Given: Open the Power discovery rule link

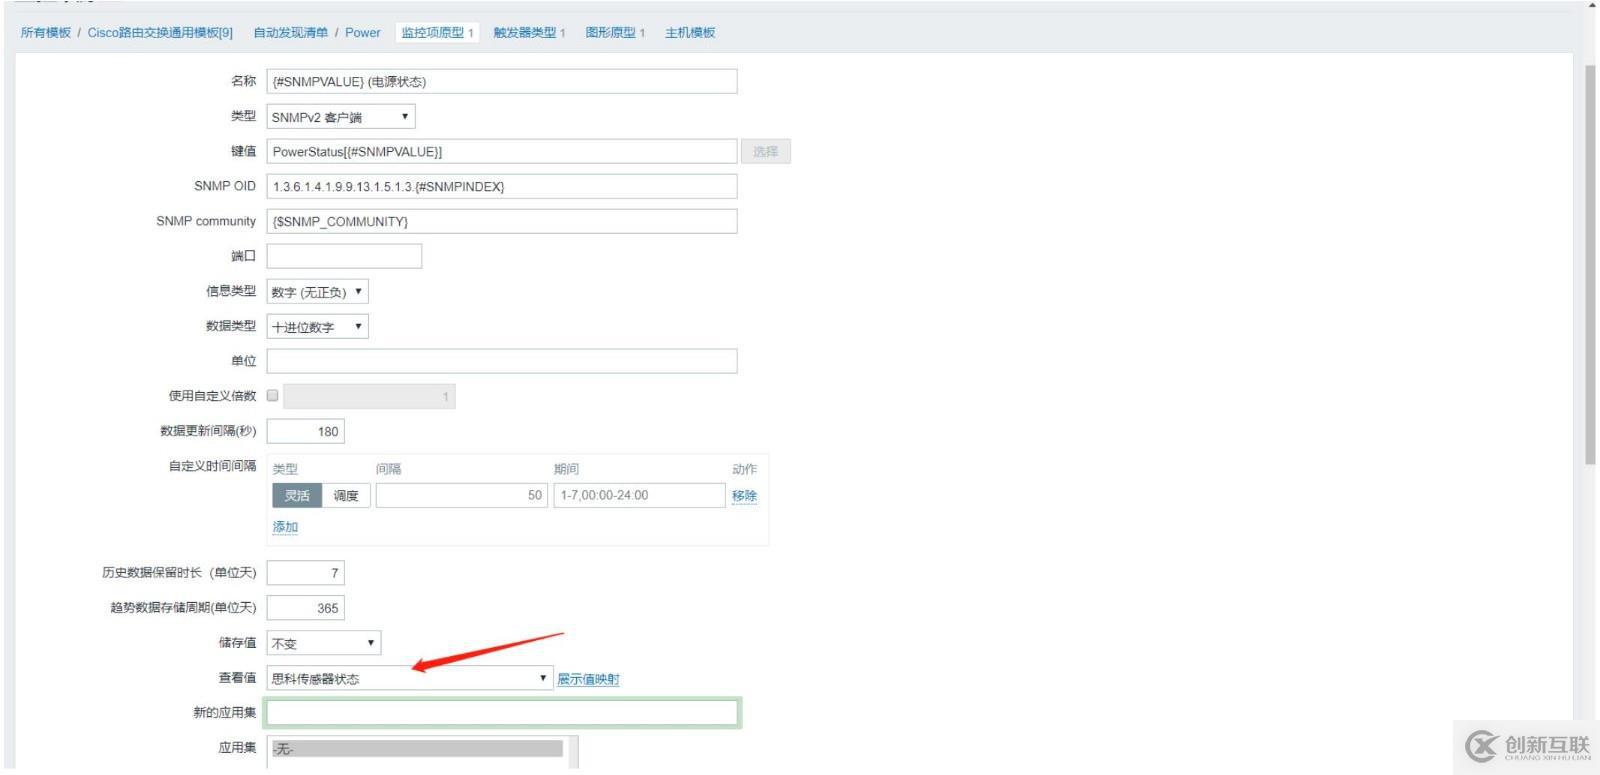Looking at the screenshot, I should 363,33.
